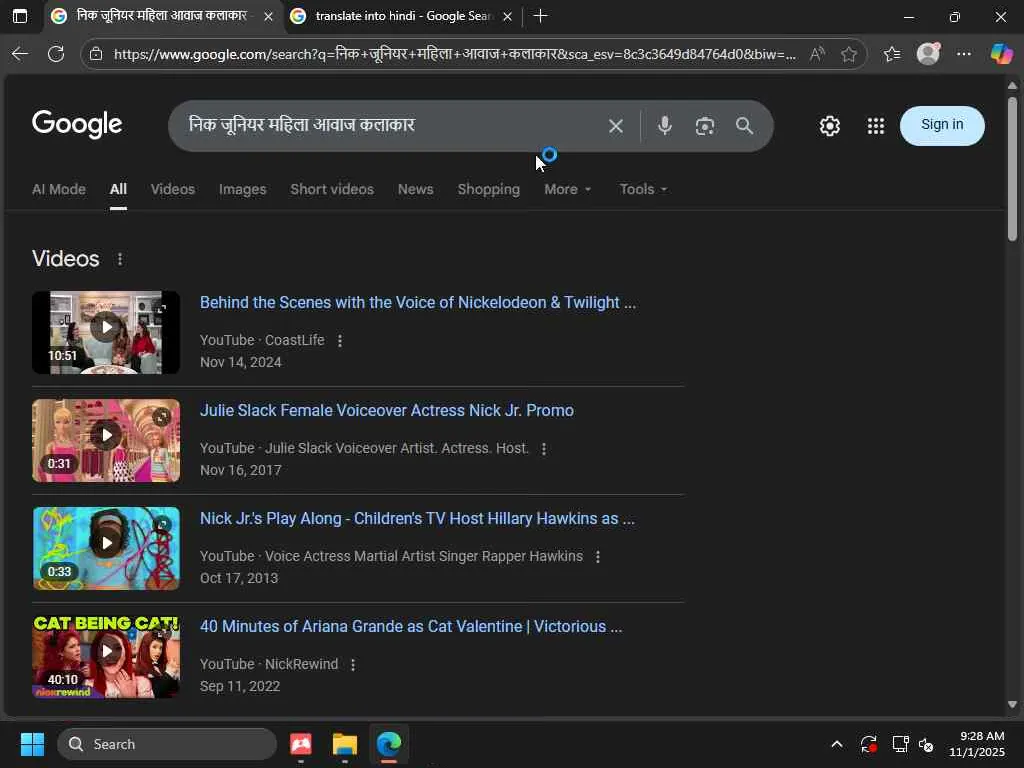
Task: Switch to News results tab
Action: [x=415, y=189]
